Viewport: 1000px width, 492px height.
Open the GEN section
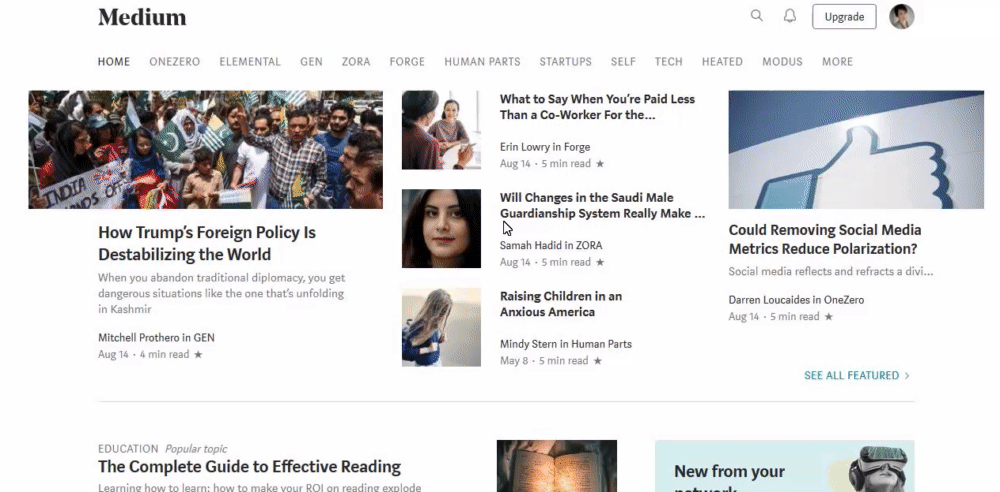tap(311, 62)
